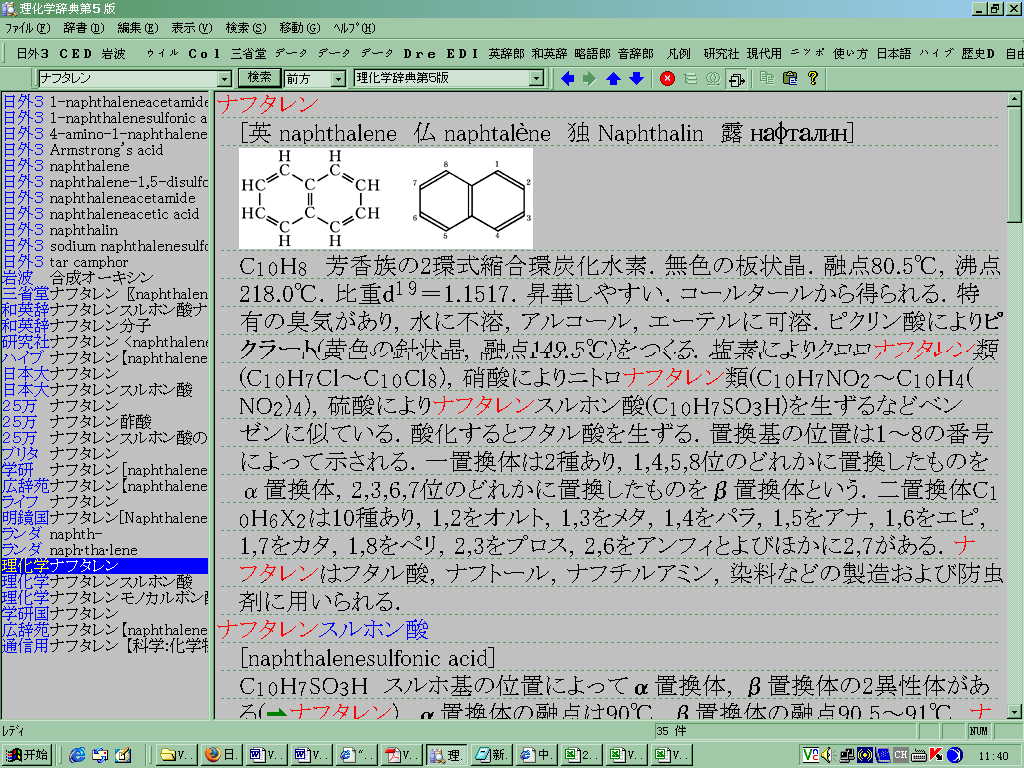The height and width of the screenshot is (768, 1024).
Task: Select the Col dictionary button
Action: (x=204, y=54)
